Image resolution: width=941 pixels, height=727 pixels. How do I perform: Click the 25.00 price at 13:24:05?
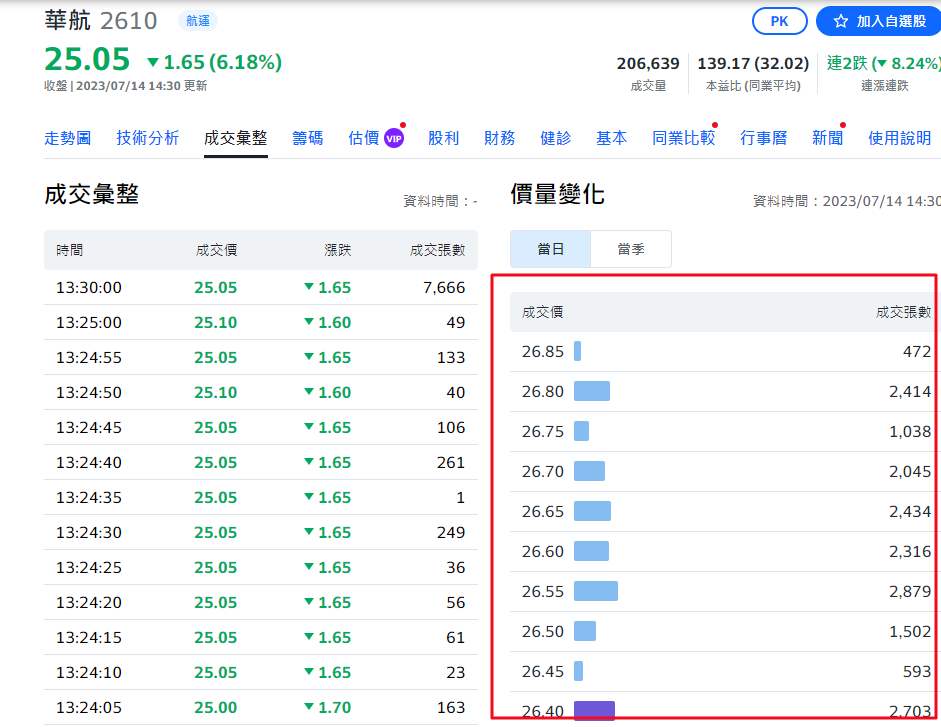(x=215, y=708)
